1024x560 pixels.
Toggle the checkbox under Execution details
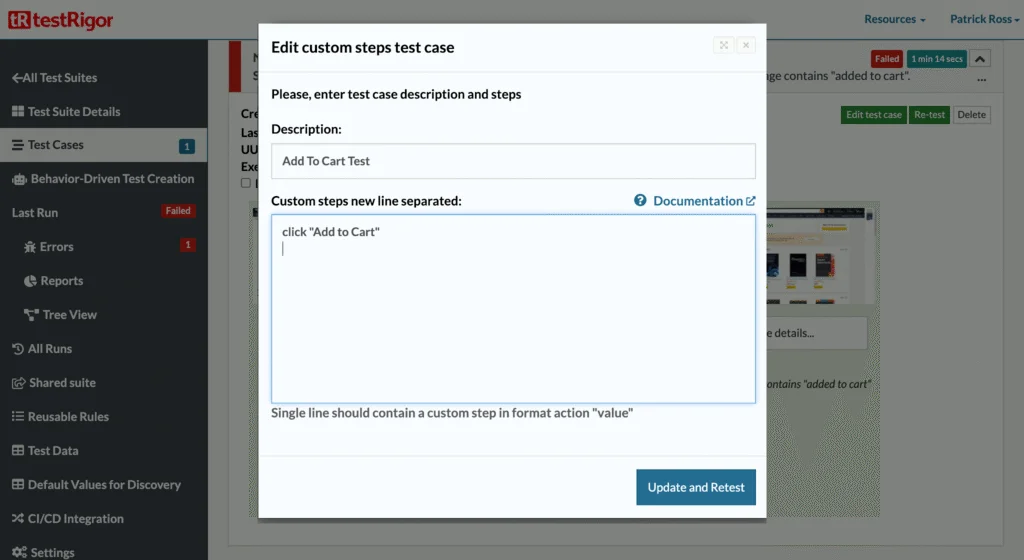pyautogui.click(x=246, y=183)
